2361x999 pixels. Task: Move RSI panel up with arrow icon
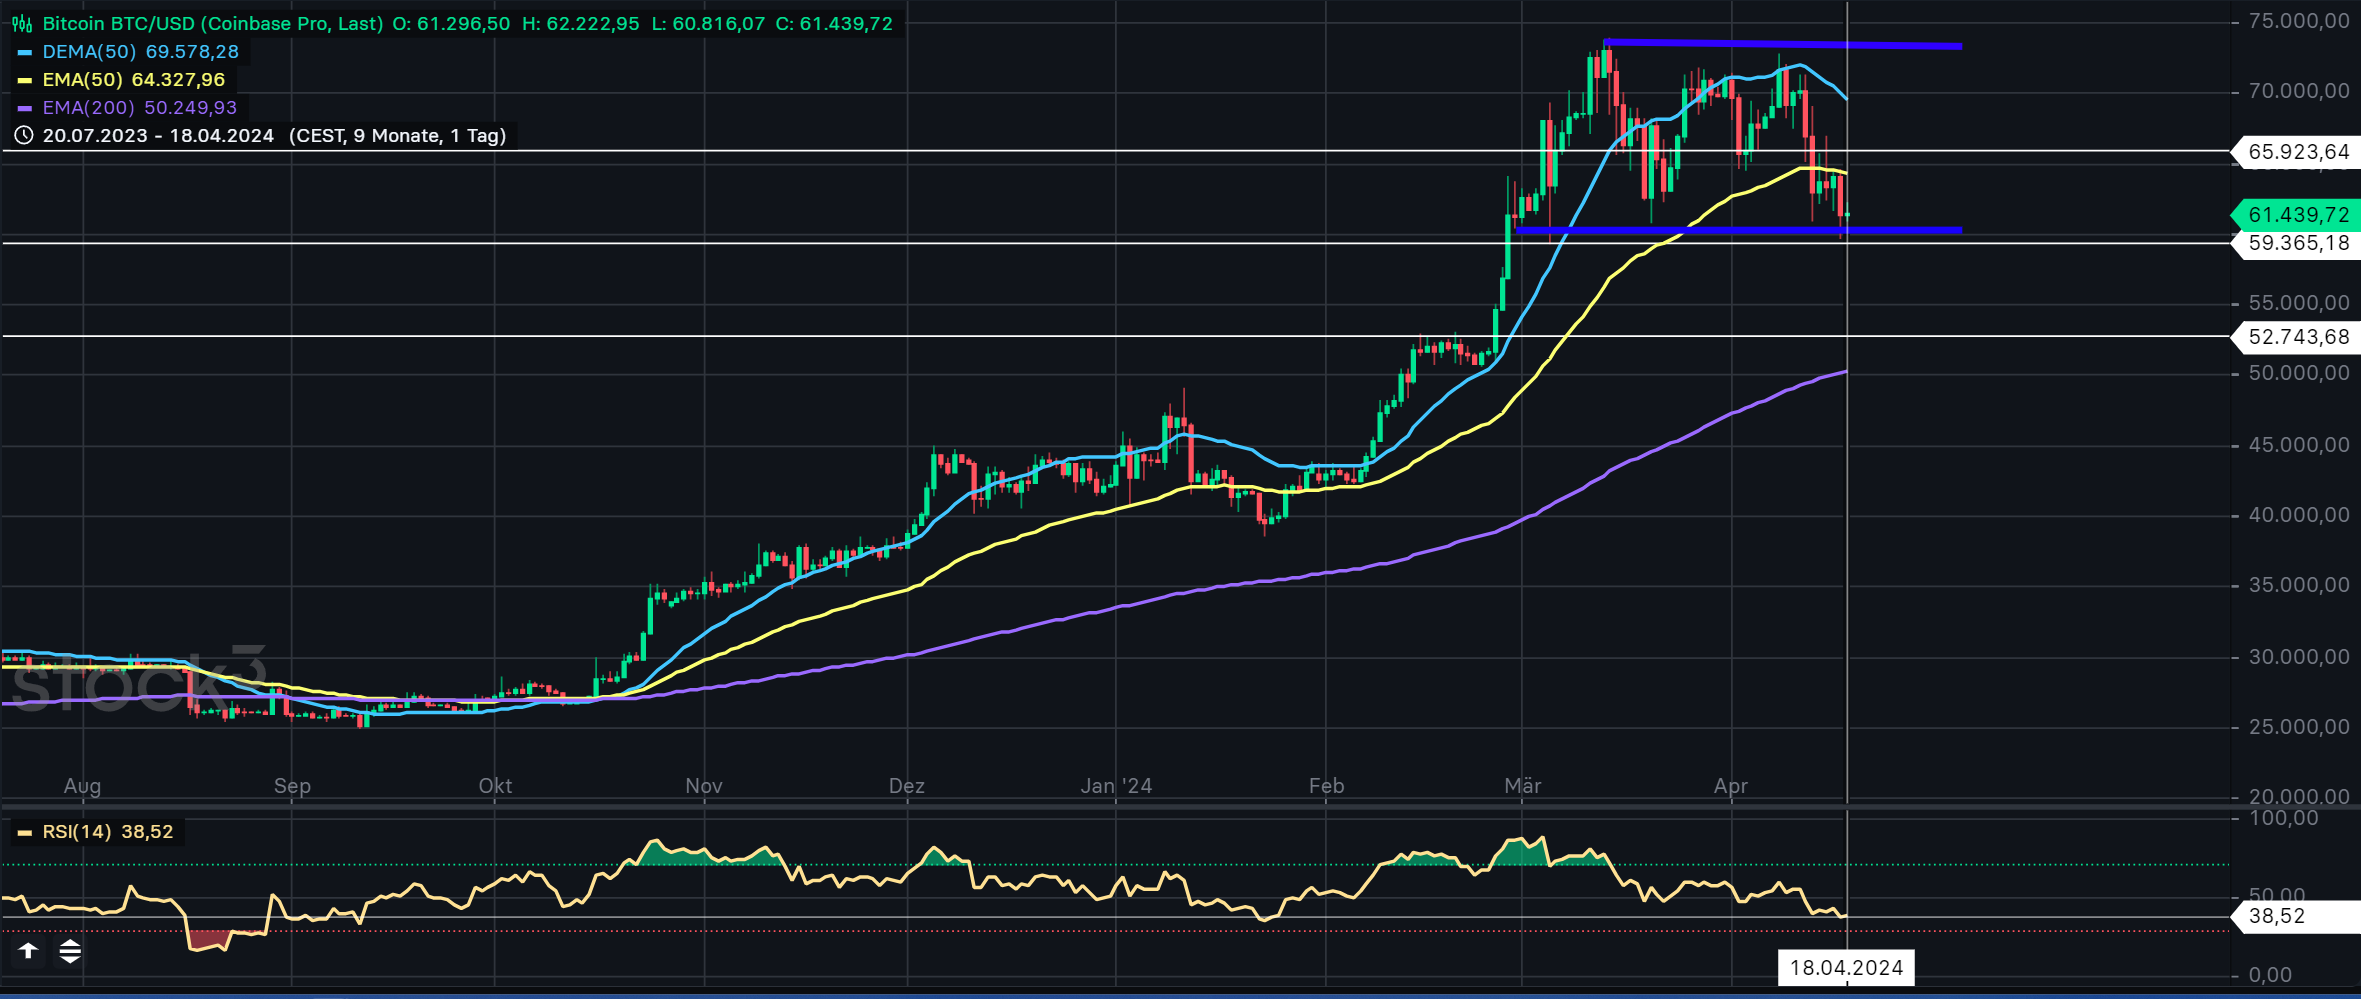[x=28, y=951]
